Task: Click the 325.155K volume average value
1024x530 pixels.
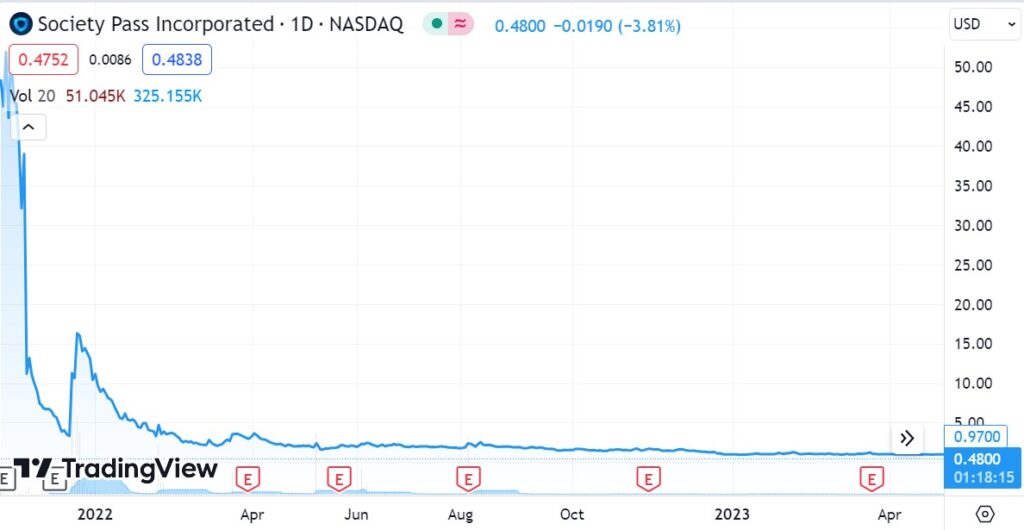Action: click(x=168, y=96)
